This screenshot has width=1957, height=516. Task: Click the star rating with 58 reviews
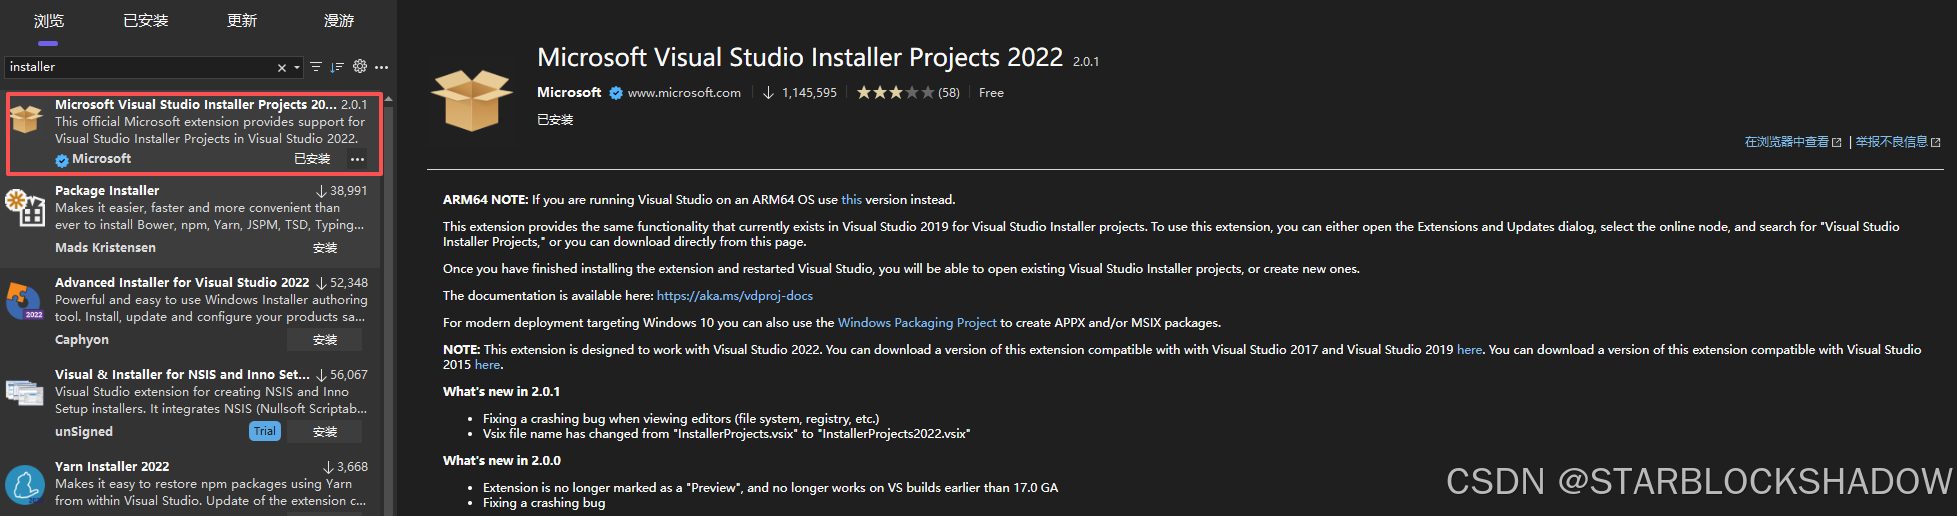[x=908, y=93]
